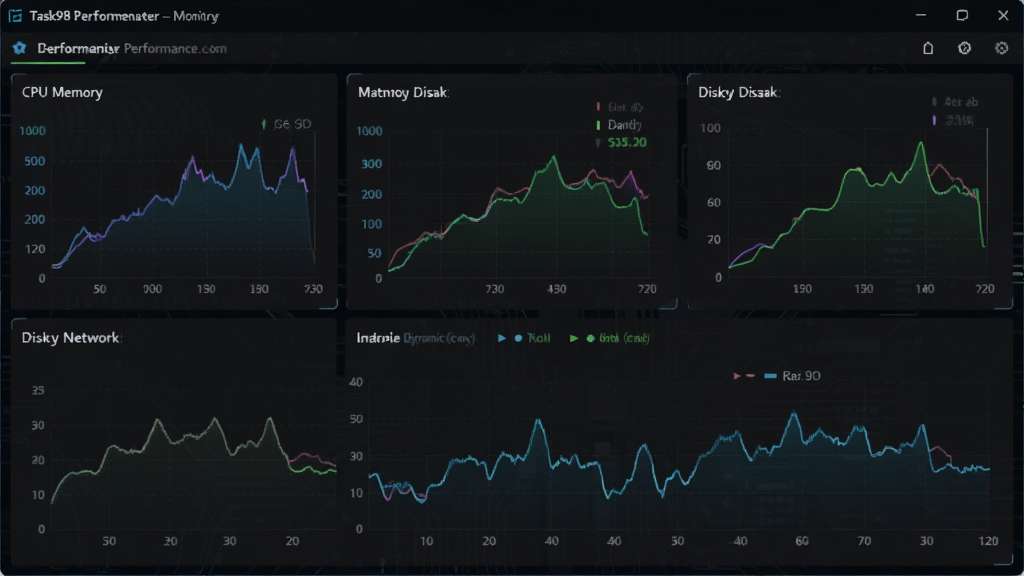Toggle the Dantly series in Memory chart
The height and width of the screenshot is (576, 1024).
(x=624, y=125)
